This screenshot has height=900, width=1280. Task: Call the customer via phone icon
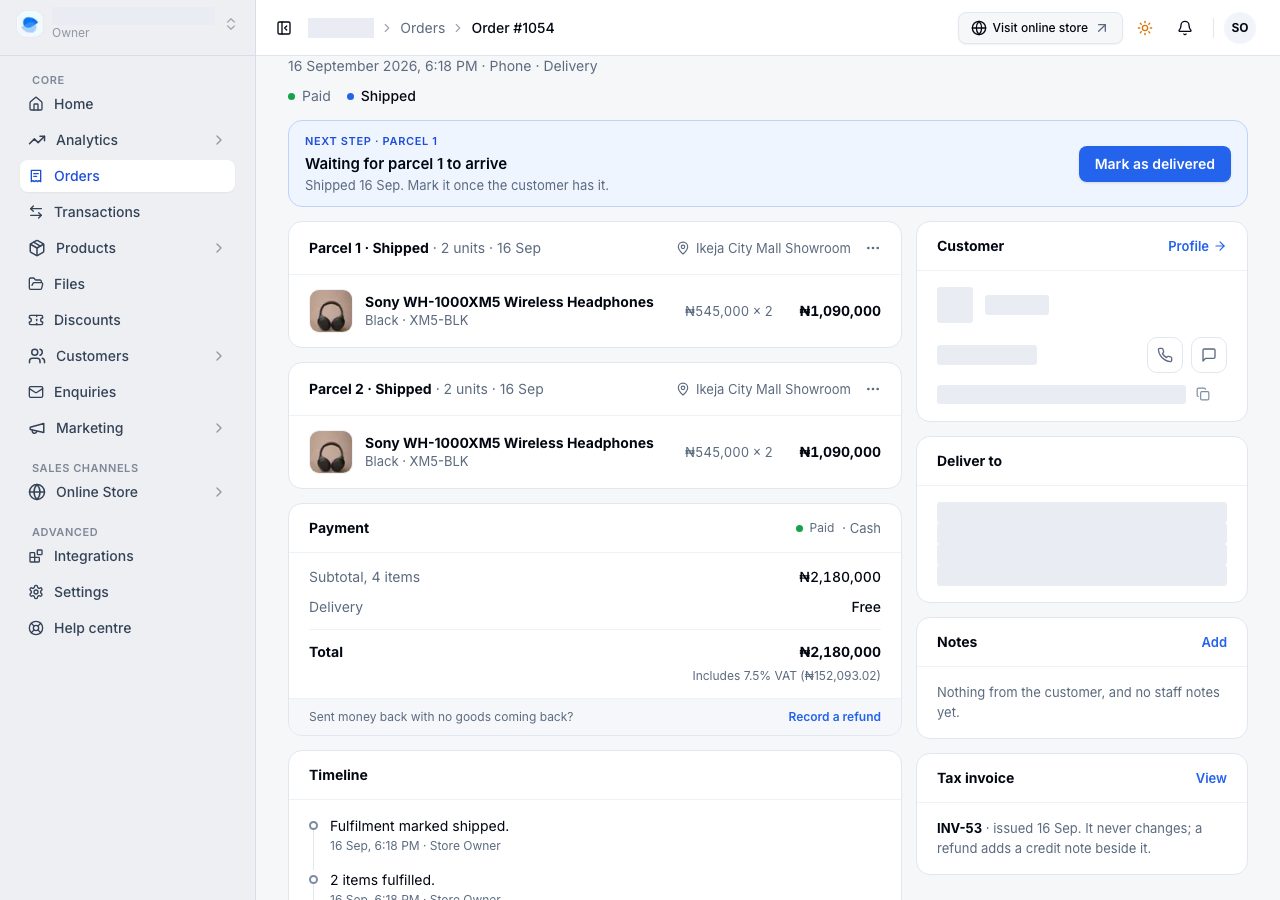pos(1165,355)
